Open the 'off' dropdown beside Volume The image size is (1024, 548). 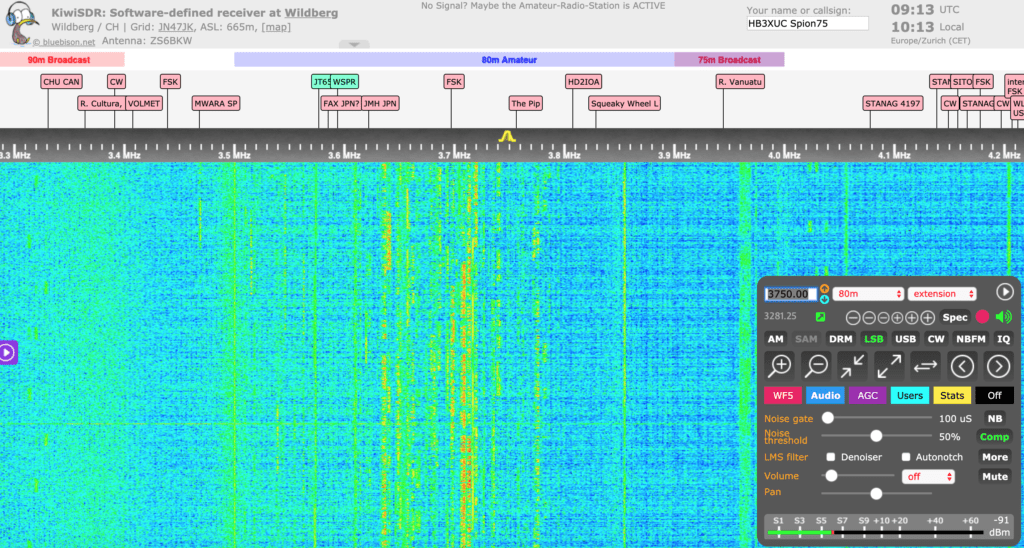click(927, 477)
